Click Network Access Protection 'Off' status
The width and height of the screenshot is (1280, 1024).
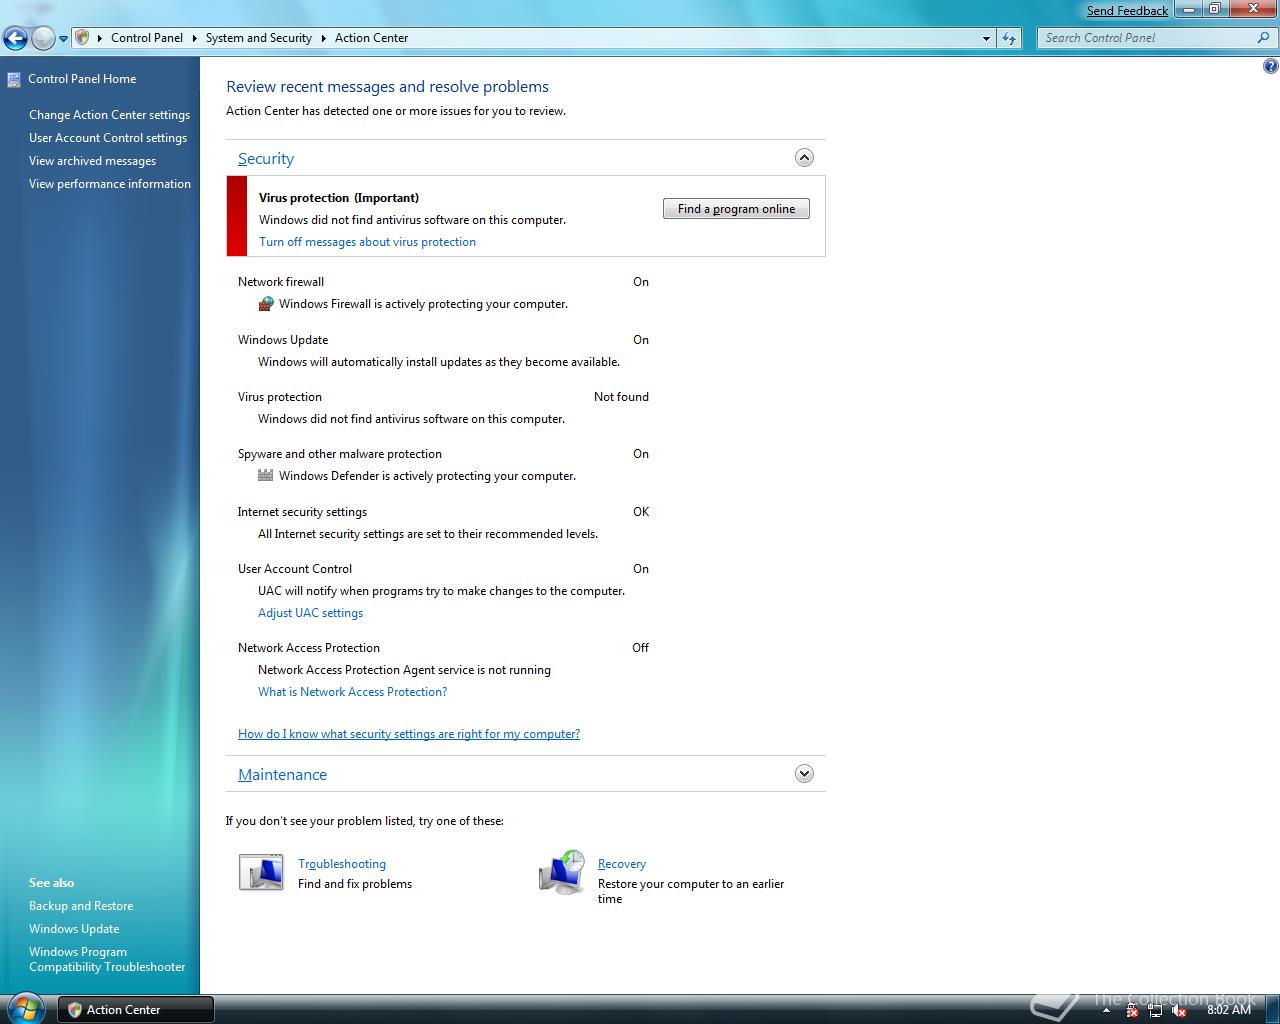click(640, 648)
